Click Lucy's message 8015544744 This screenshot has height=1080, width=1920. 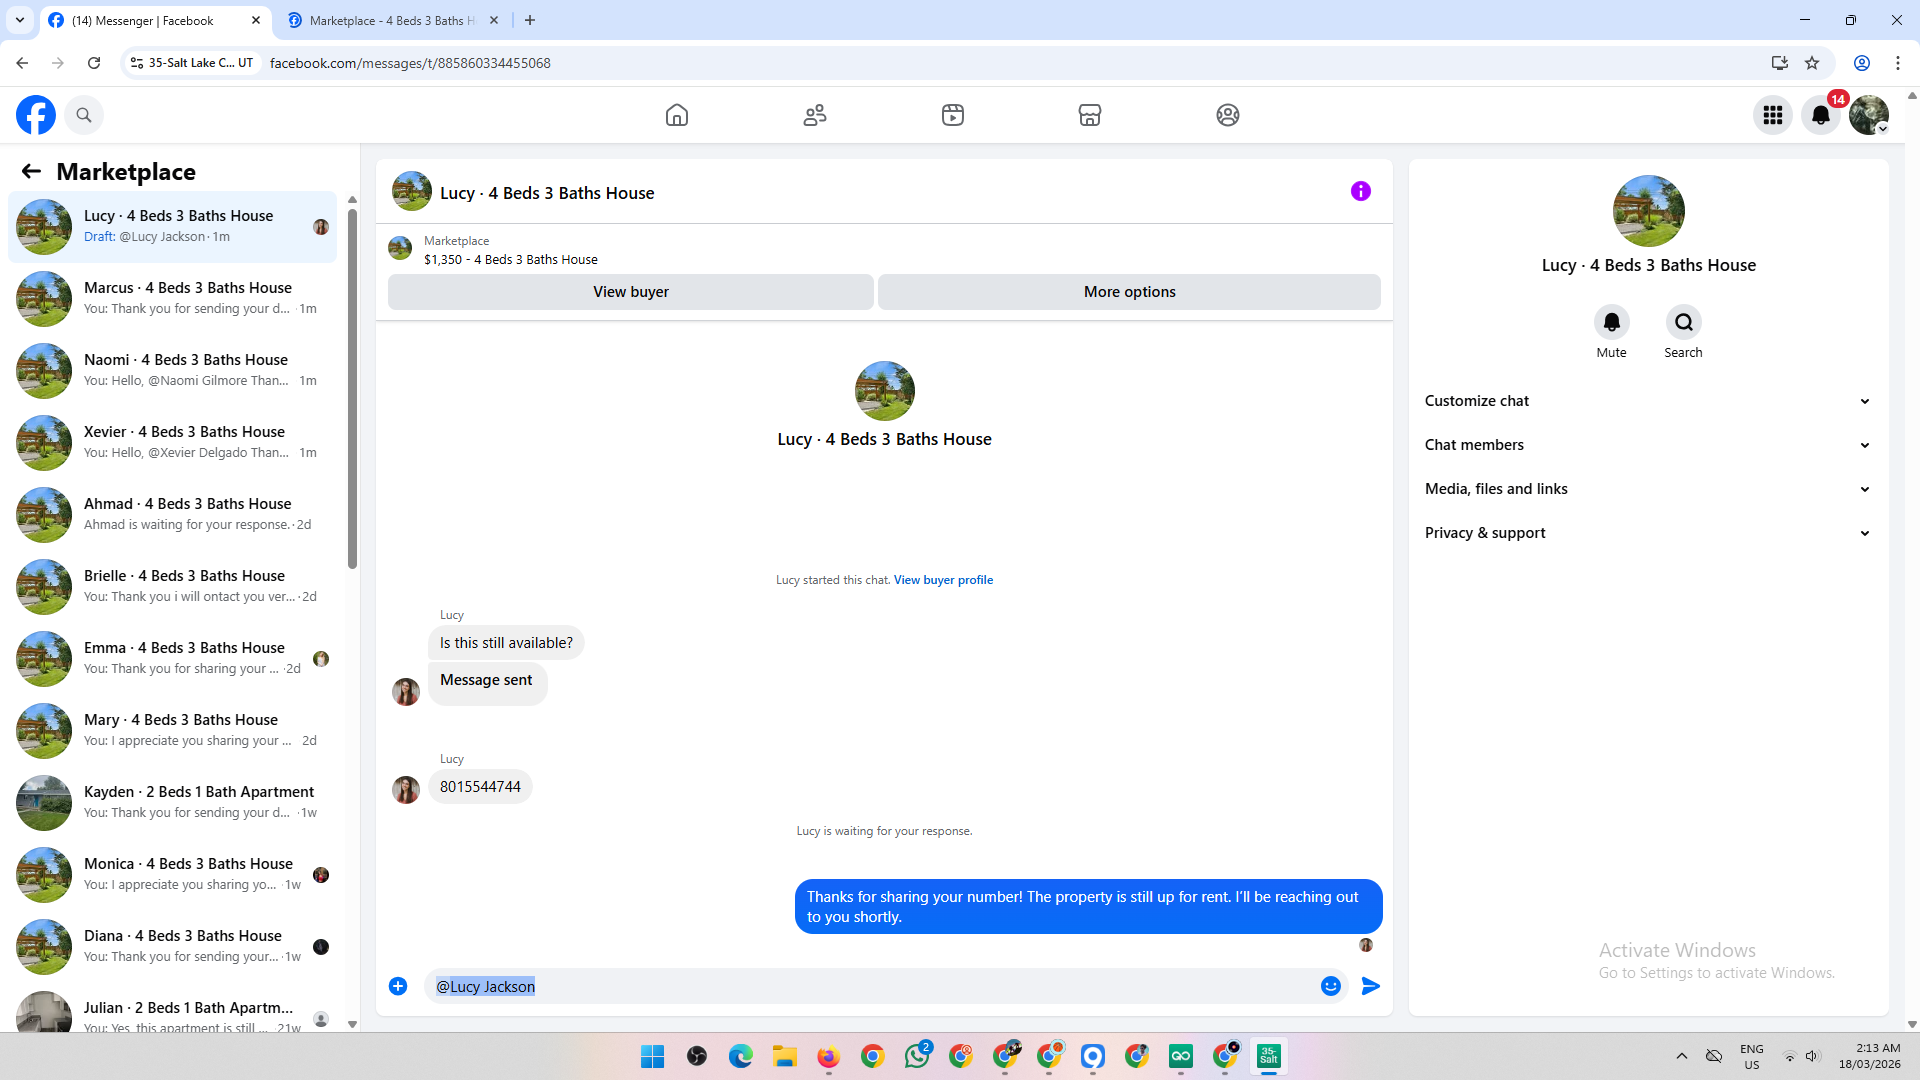pyautogui.click(x=480, y=787)
